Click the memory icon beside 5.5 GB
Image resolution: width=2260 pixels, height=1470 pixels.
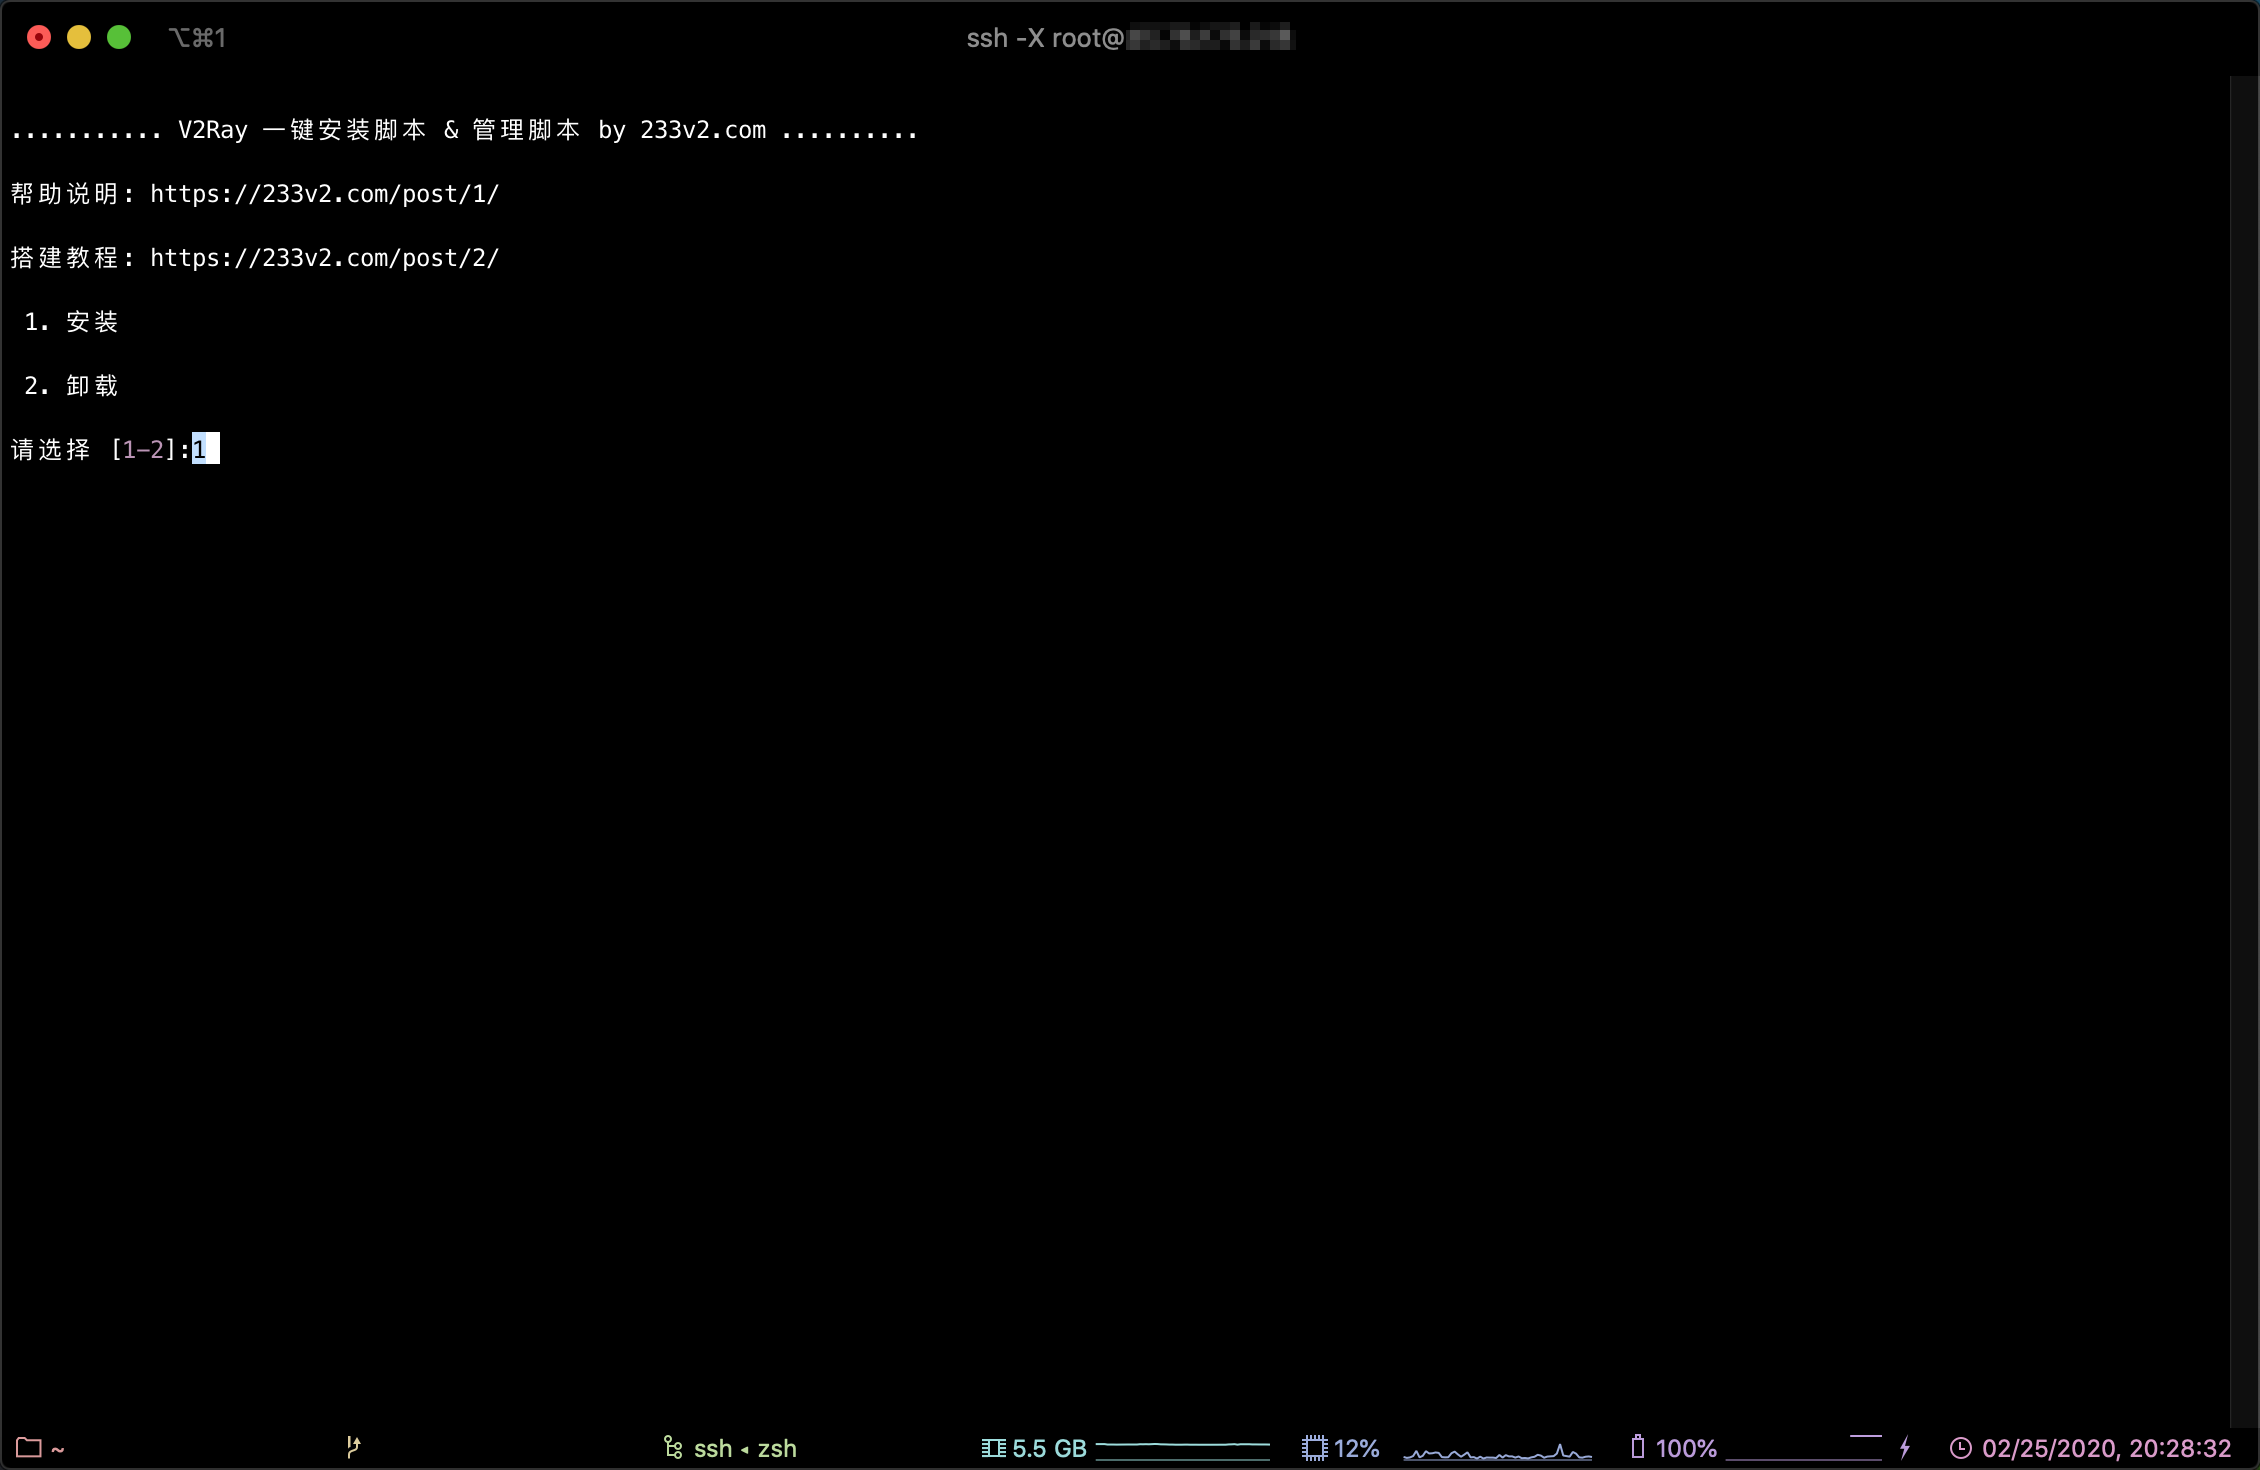click(993, 1448)
